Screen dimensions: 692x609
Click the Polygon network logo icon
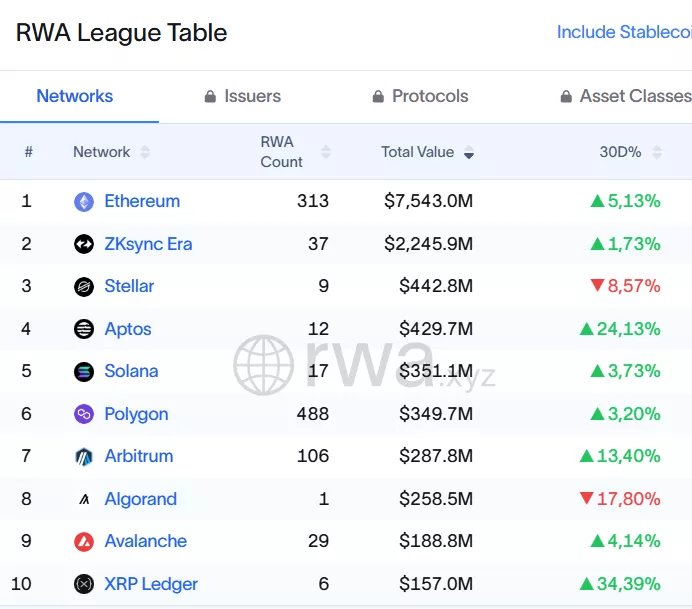pos(84,414)
